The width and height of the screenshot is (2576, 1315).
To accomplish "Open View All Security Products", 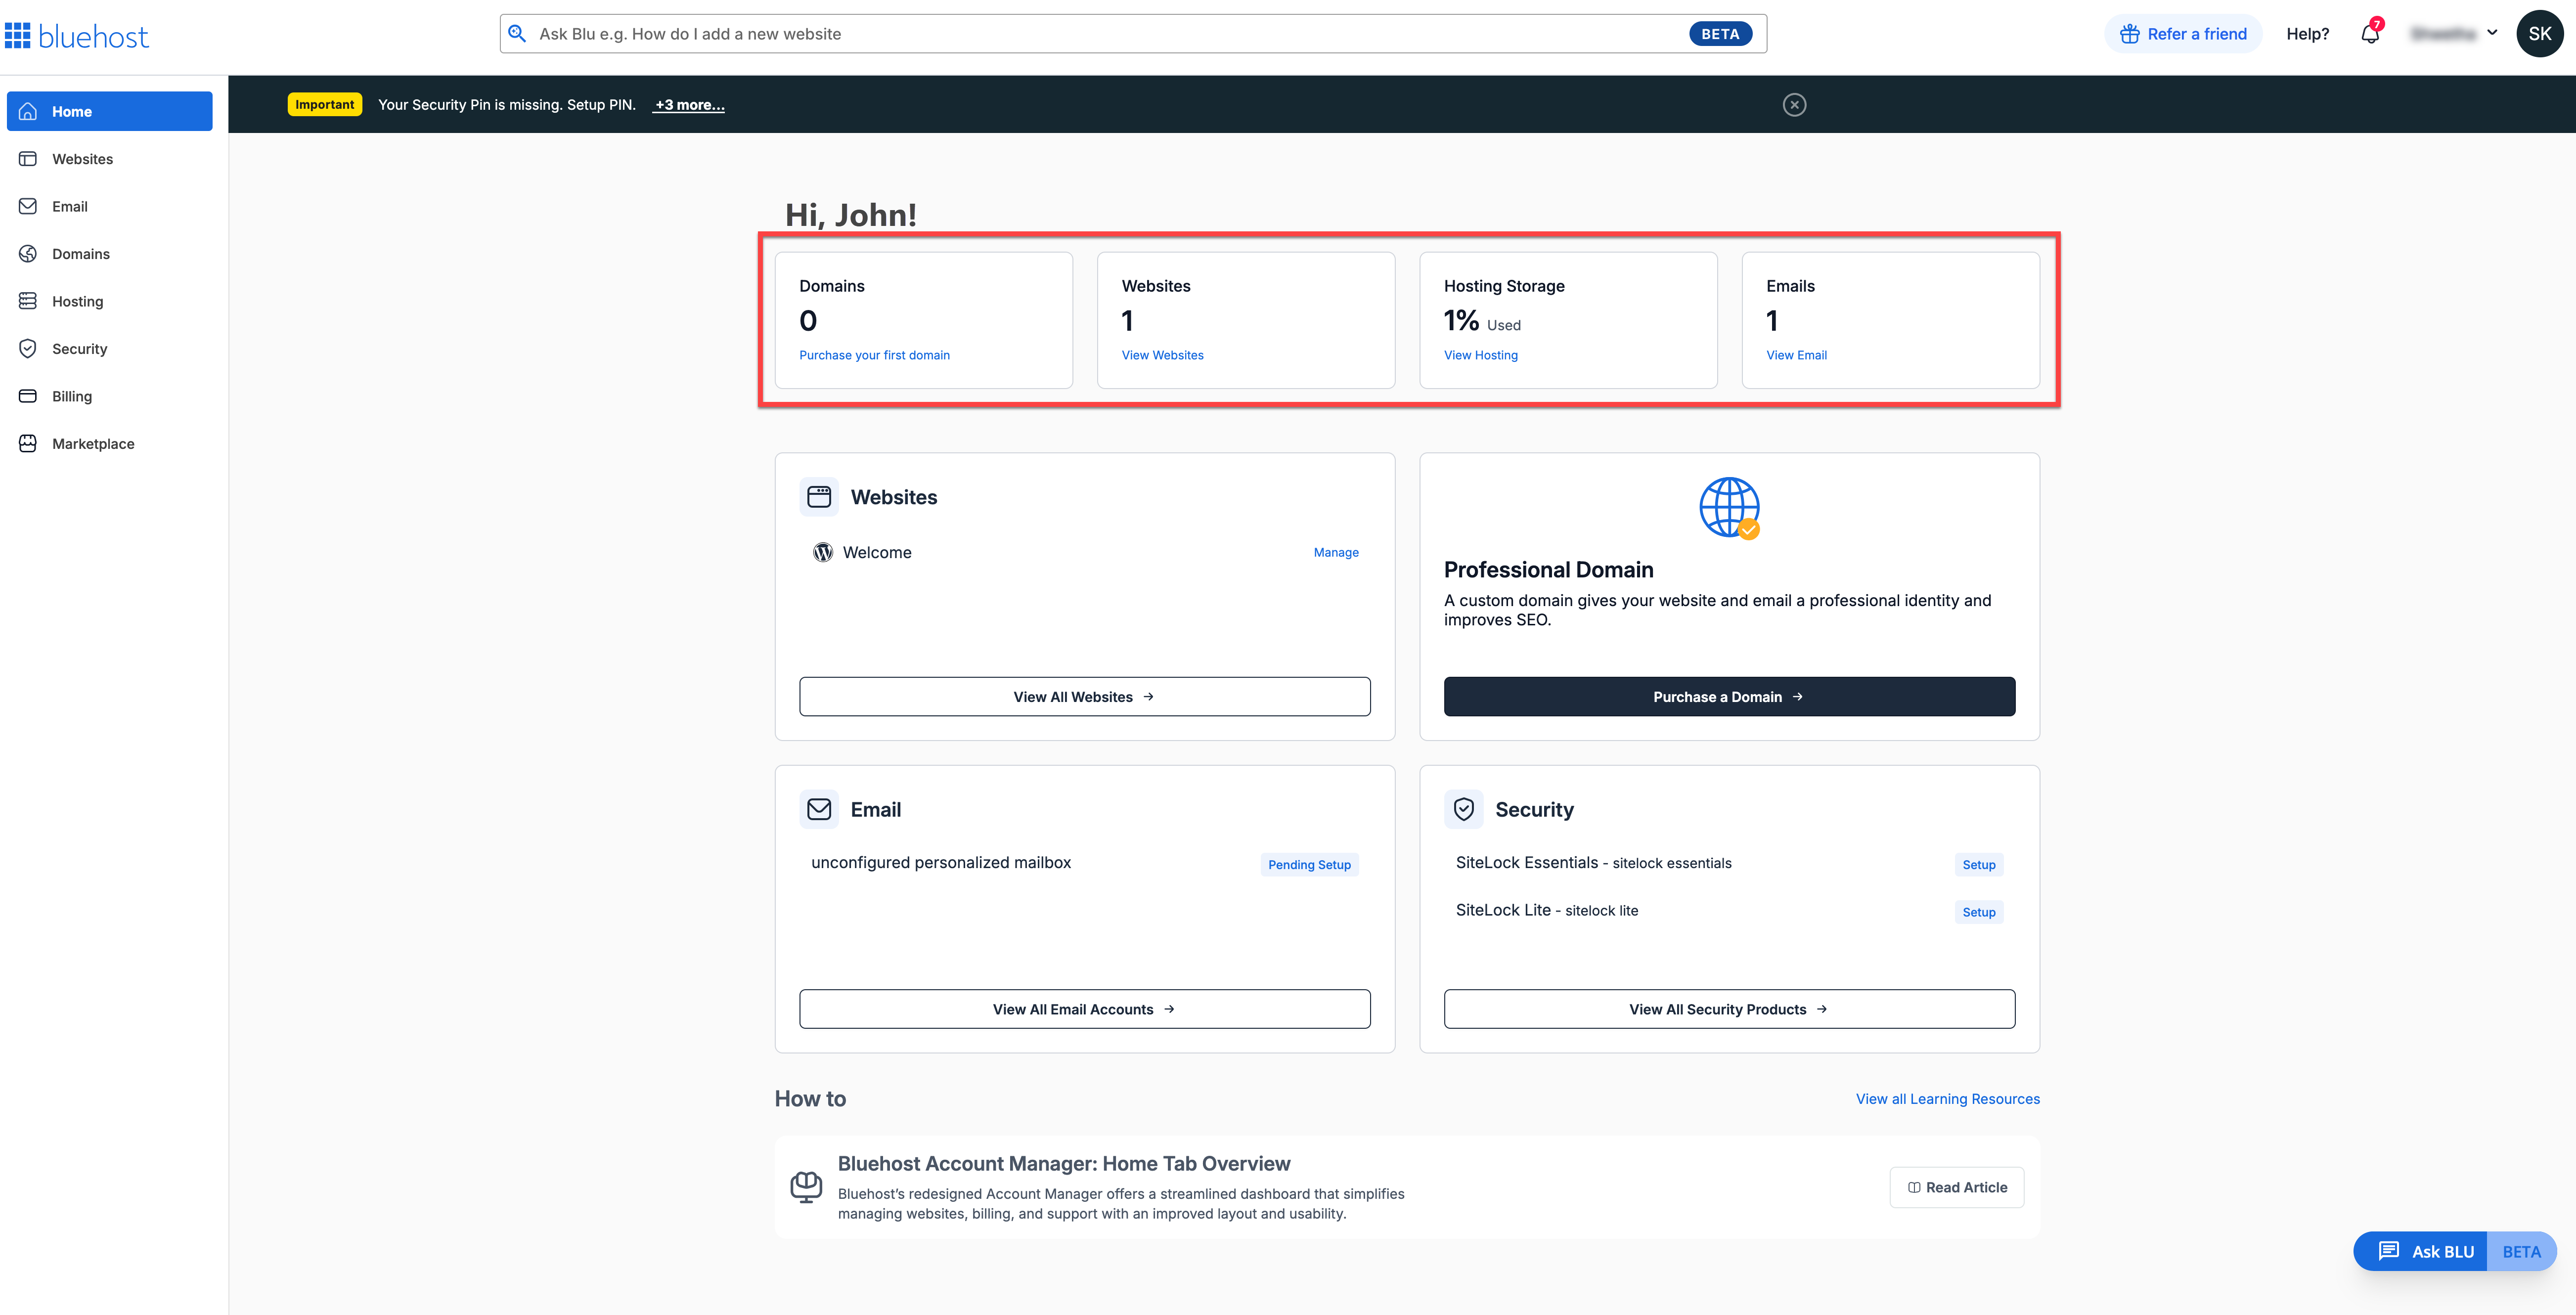I will (x=1728, y=1008).
